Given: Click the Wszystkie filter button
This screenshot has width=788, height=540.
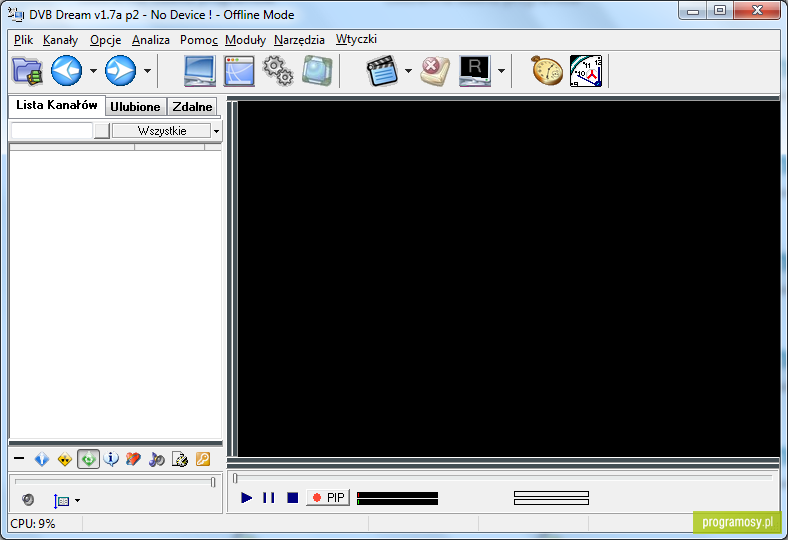Looking at the screenshot, I should tap(161, 131).
